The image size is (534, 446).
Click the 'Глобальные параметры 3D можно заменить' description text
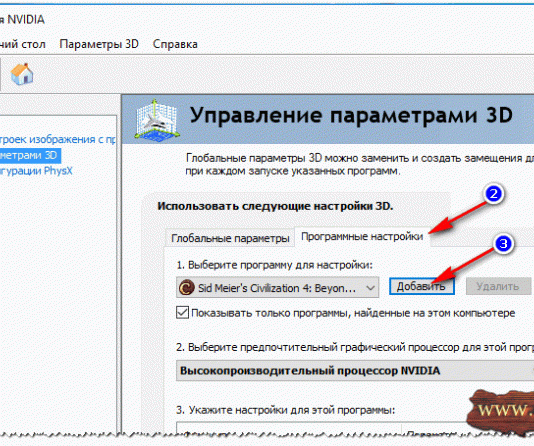click(360, 164)
